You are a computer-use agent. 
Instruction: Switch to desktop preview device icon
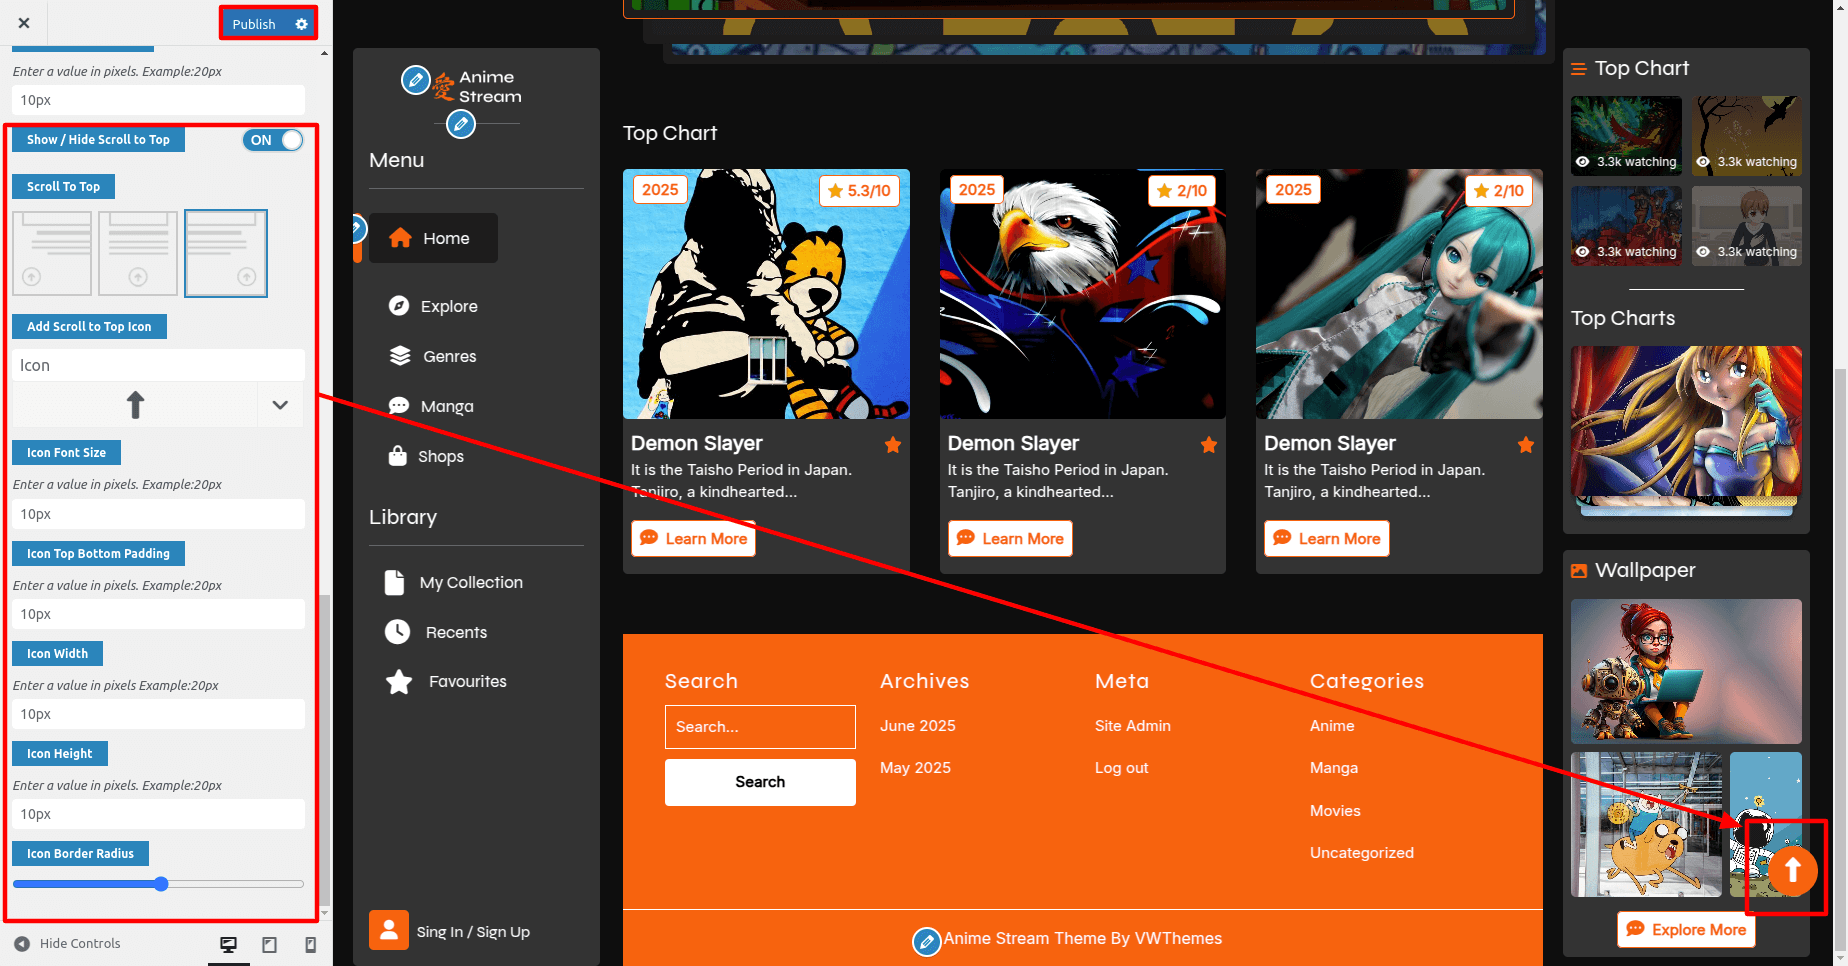pos(229,944)
